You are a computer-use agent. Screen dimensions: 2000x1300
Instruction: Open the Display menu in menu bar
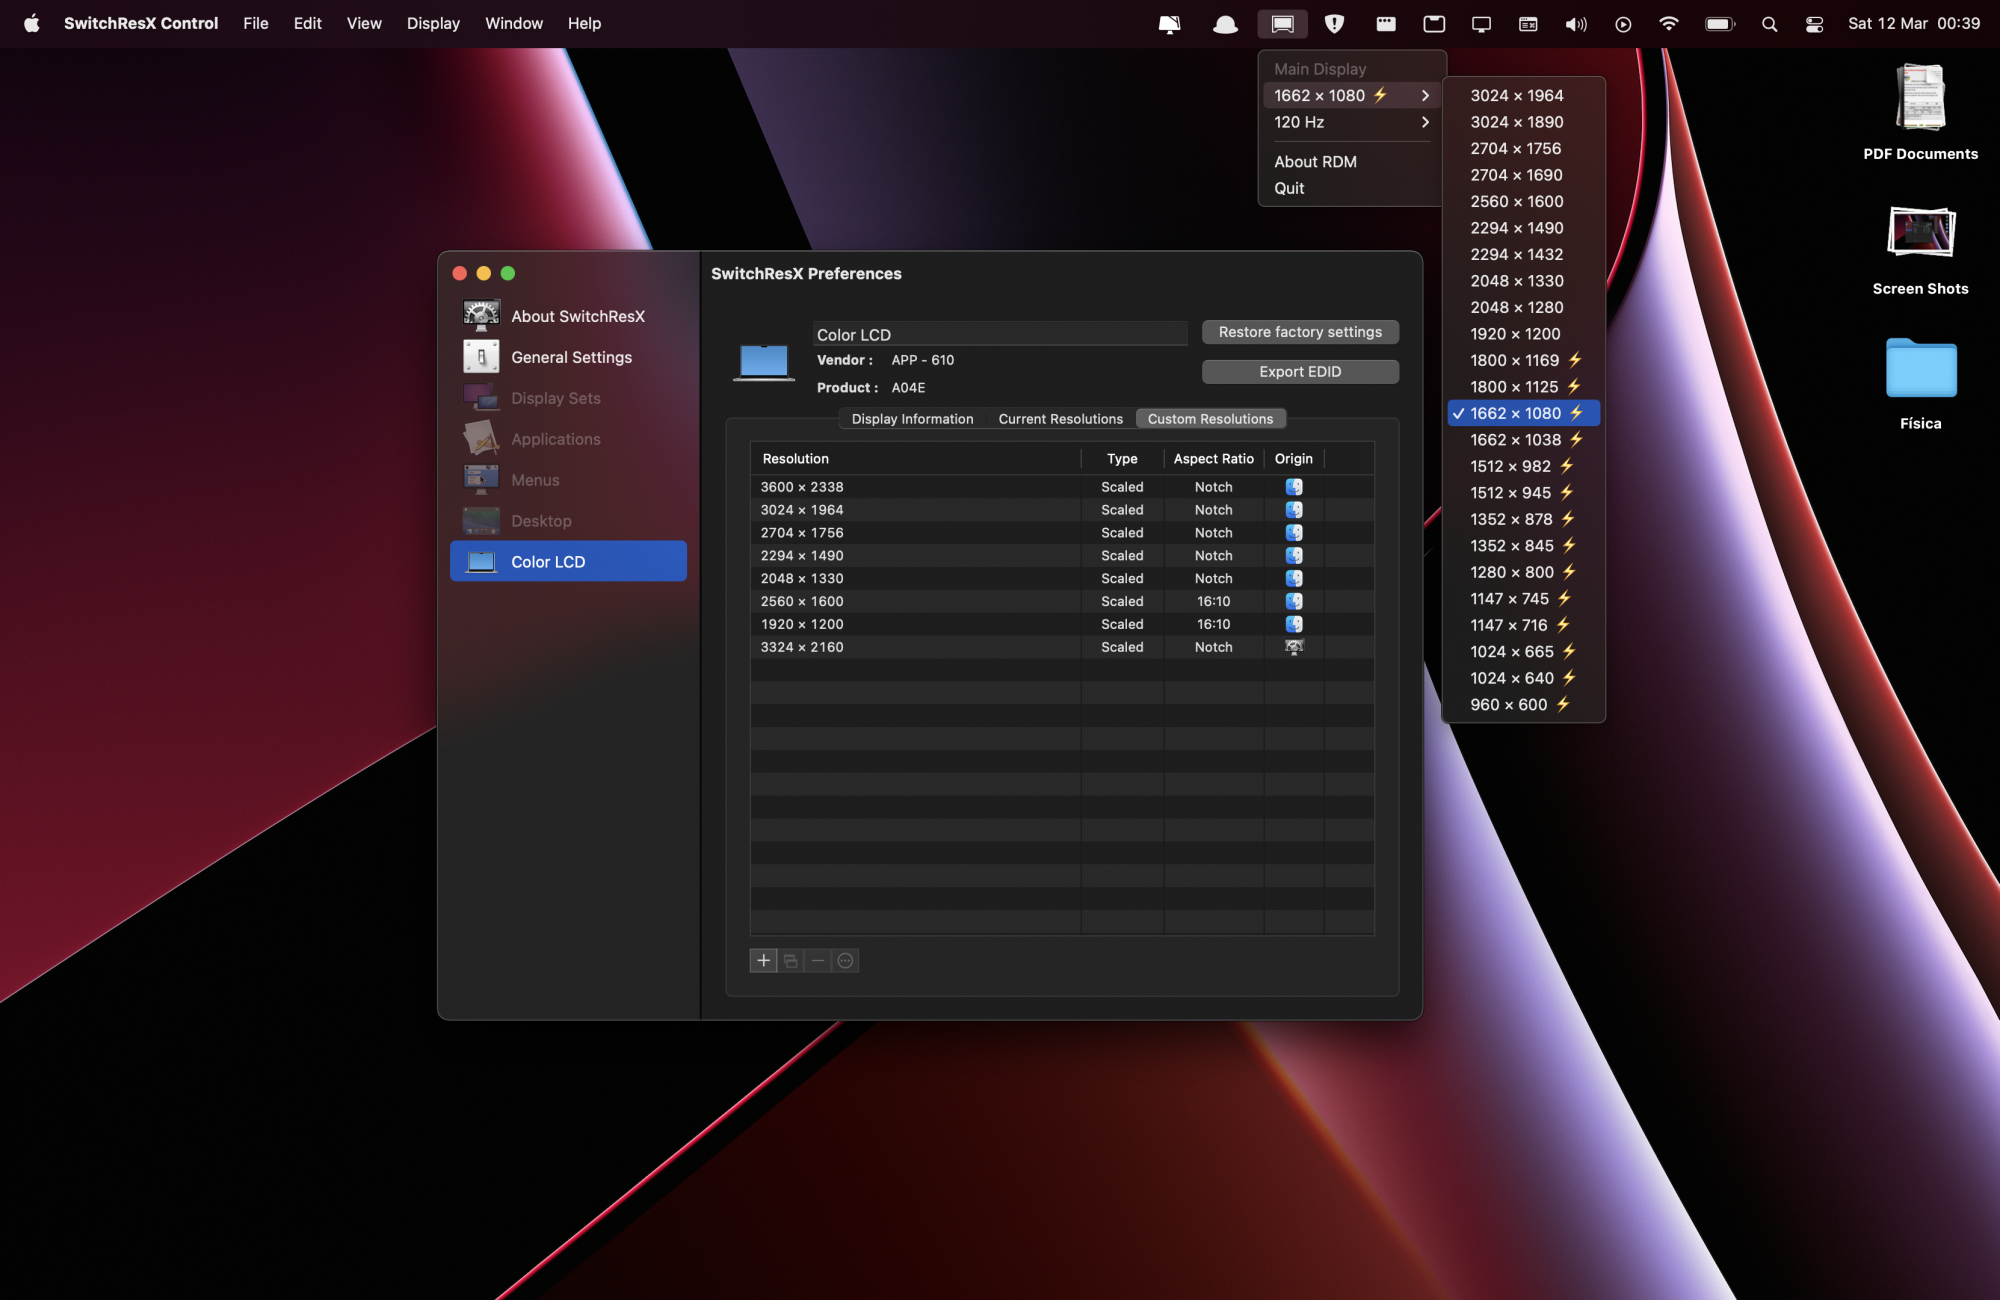pos(433,24)
